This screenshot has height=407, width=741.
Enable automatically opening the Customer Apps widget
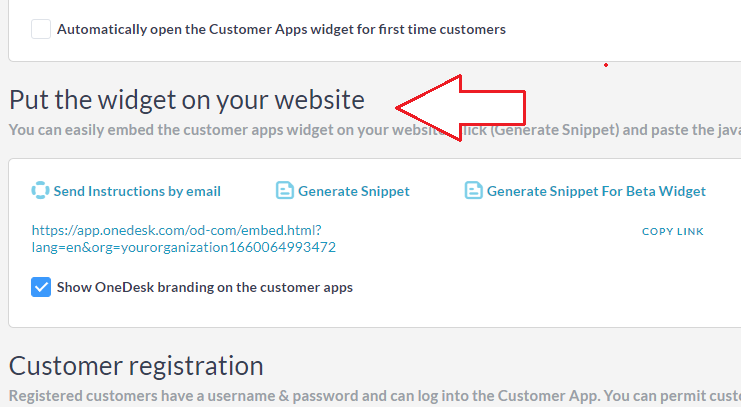[x=41, y=29]
